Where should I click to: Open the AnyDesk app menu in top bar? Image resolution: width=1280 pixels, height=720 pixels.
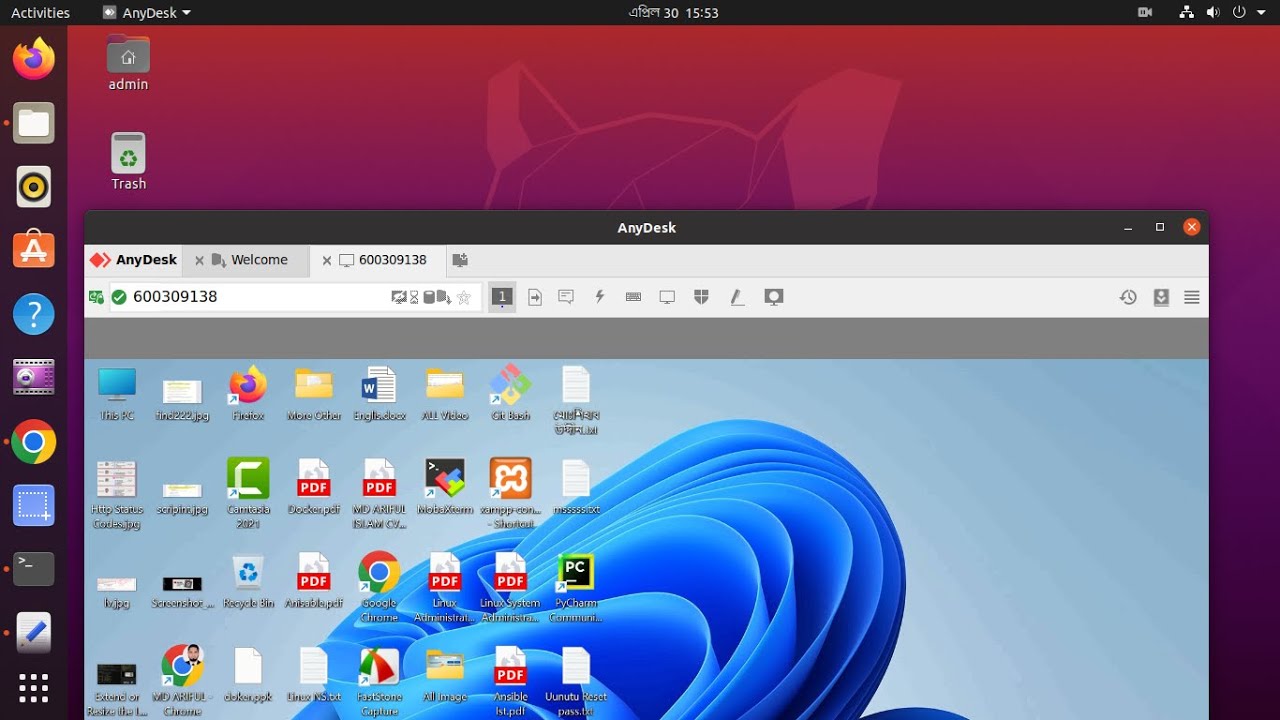click(x=147, y=13)
